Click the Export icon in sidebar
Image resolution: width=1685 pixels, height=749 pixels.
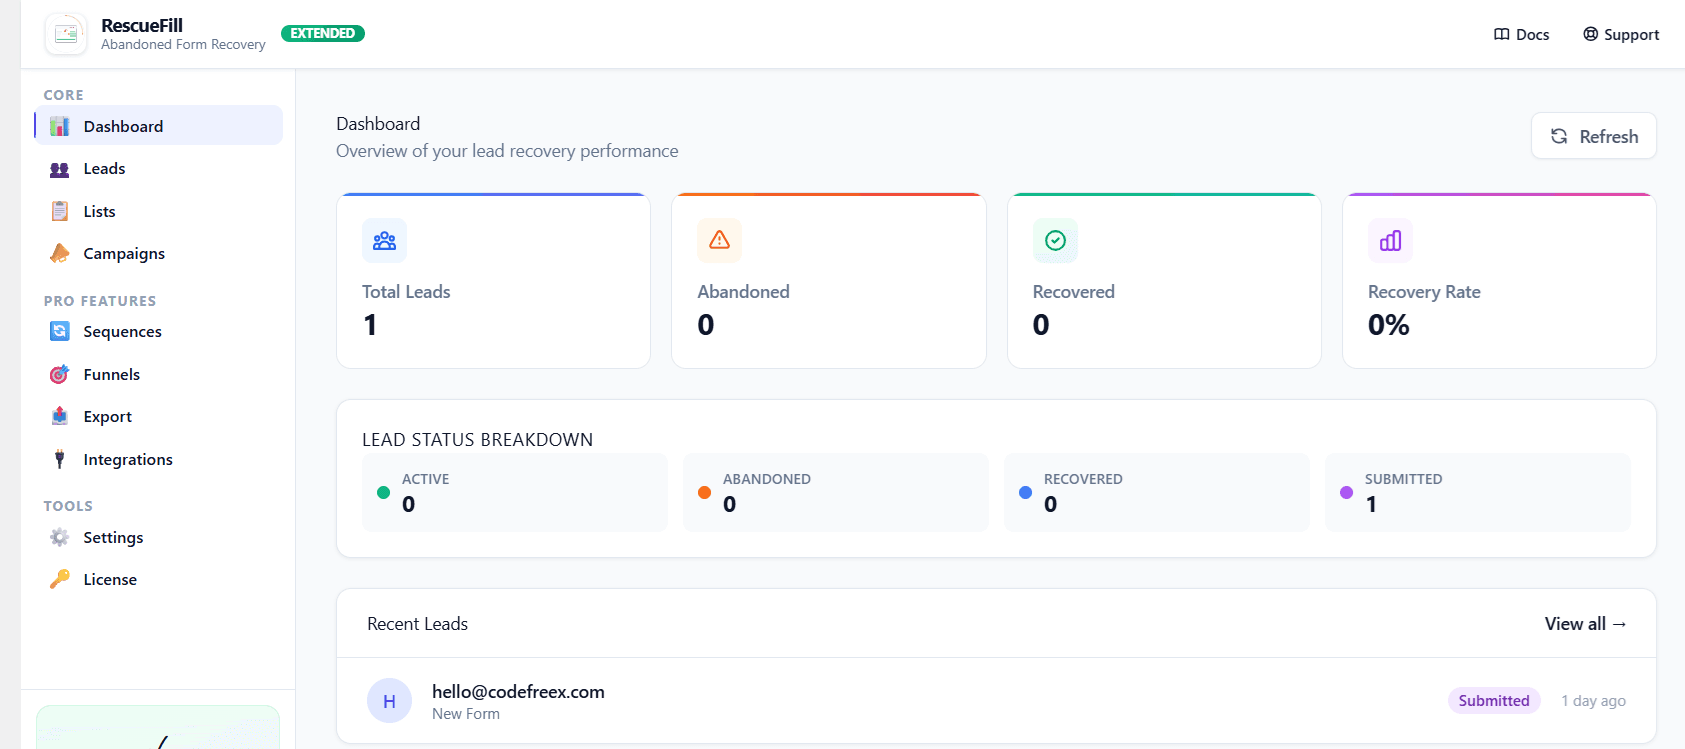click(x=60, y=416)
